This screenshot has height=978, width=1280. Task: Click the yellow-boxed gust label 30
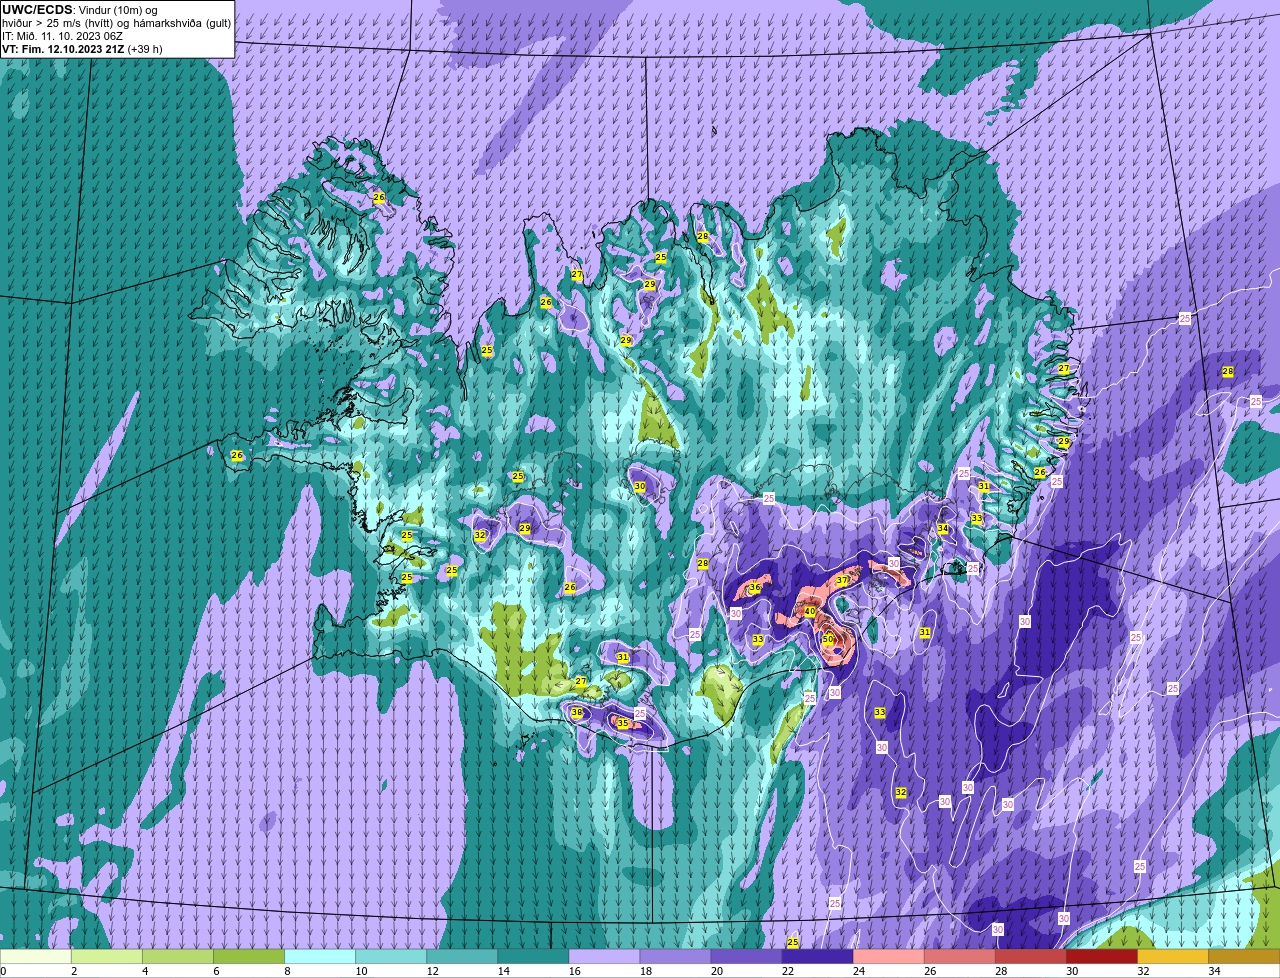(x=640, y=486)
